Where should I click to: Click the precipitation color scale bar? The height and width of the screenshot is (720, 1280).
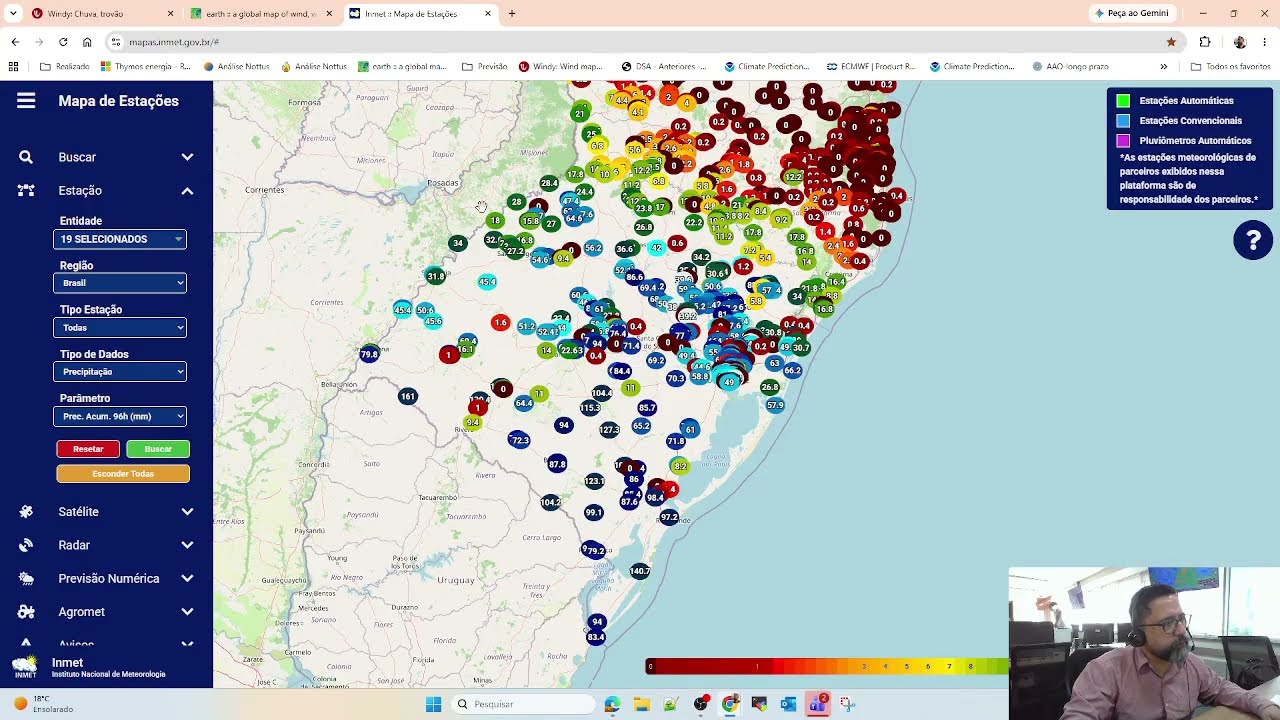[x=827, y=666]
